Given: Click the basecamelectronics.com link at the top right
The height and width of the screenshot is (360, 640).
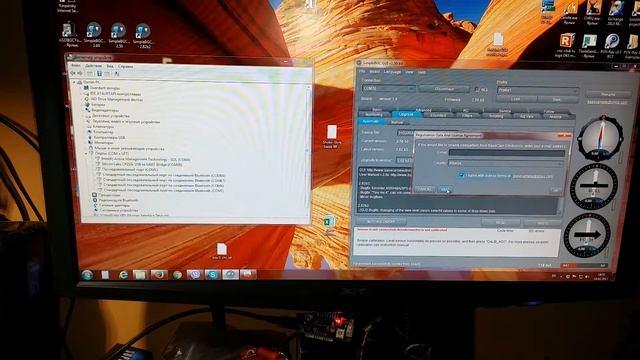Looking at the screenshot, I should click(607, 102).
